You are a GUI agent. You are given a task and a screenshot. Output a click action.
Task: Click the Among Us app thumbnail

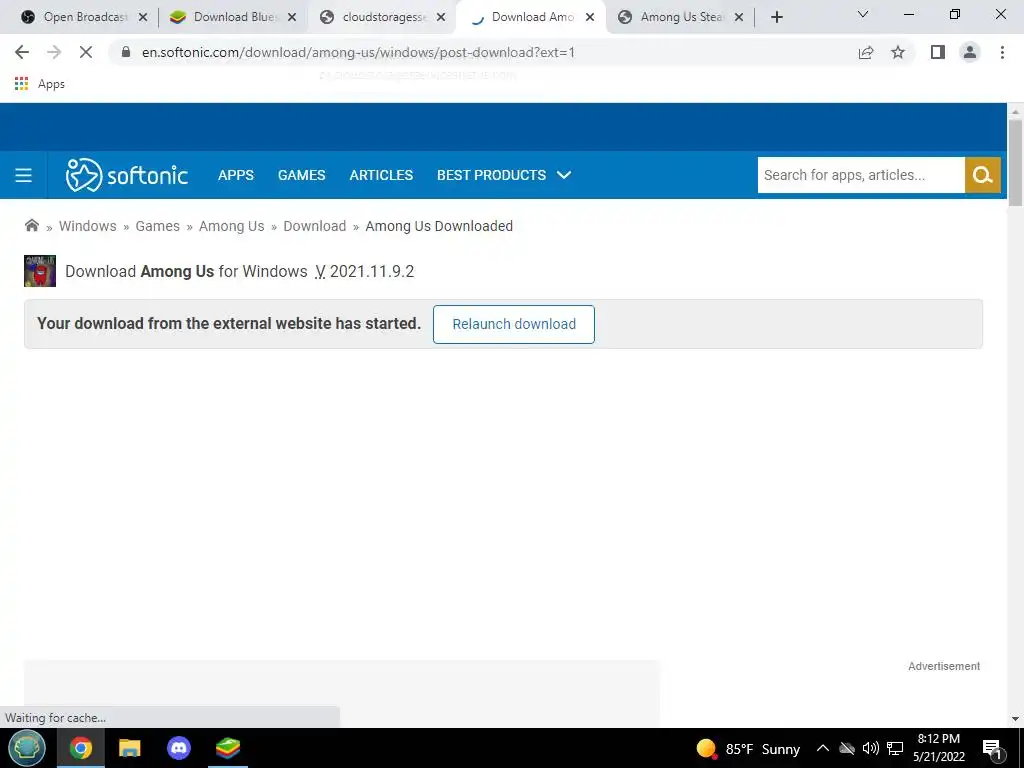(40, 271)
